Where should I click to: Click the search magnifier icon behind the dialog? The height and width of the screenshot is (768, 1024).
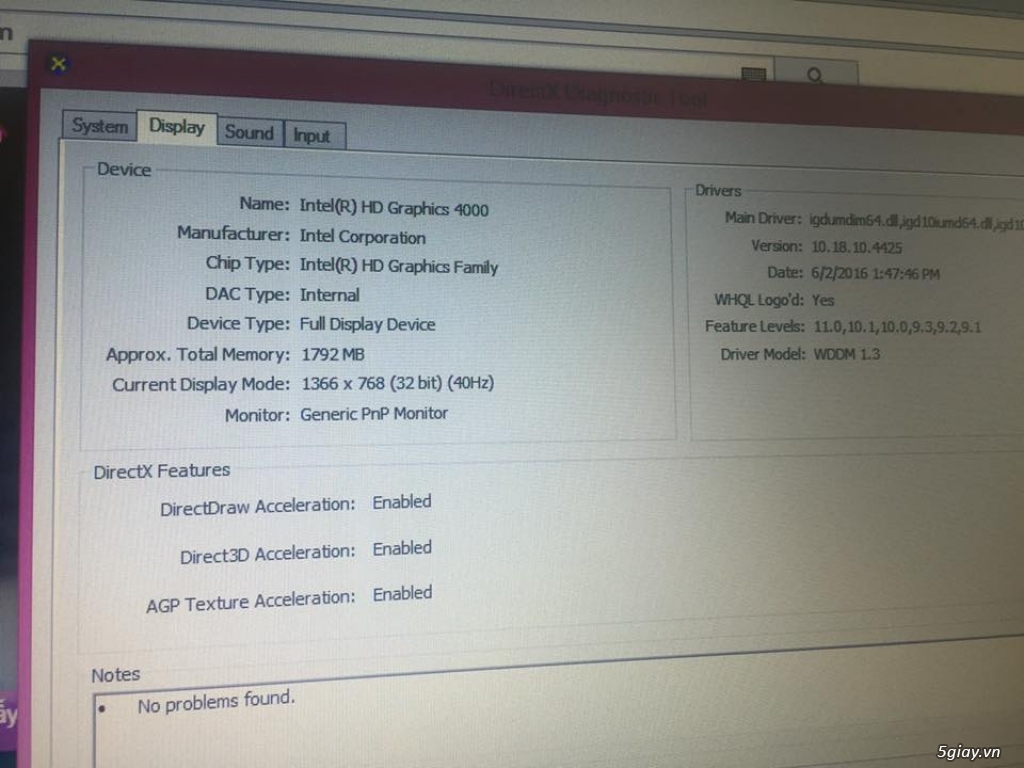point(815,75)
